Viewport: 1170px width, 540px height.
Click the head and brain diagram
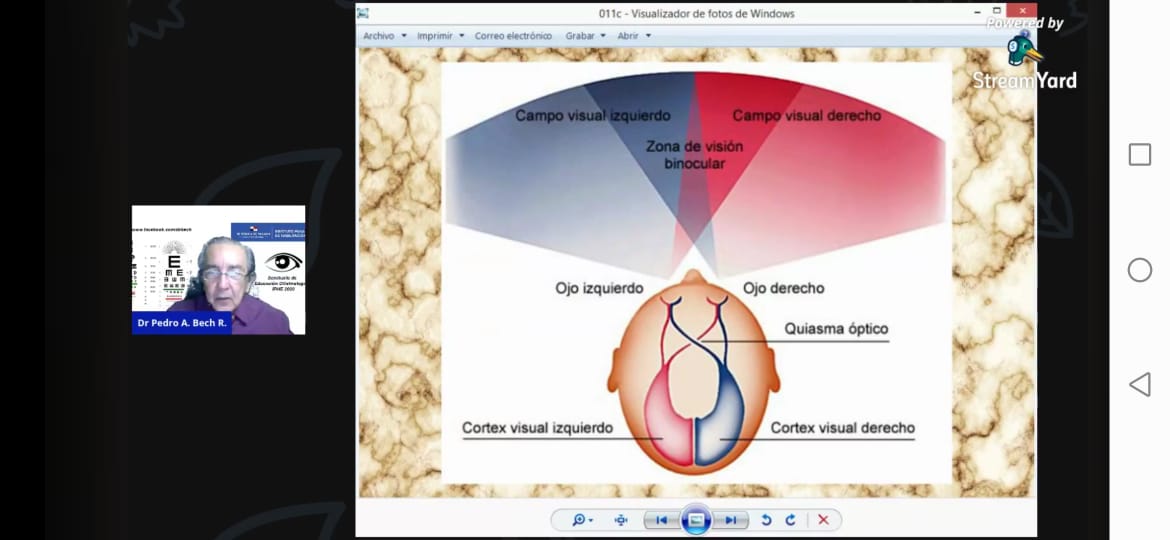(x=694, y=371)
